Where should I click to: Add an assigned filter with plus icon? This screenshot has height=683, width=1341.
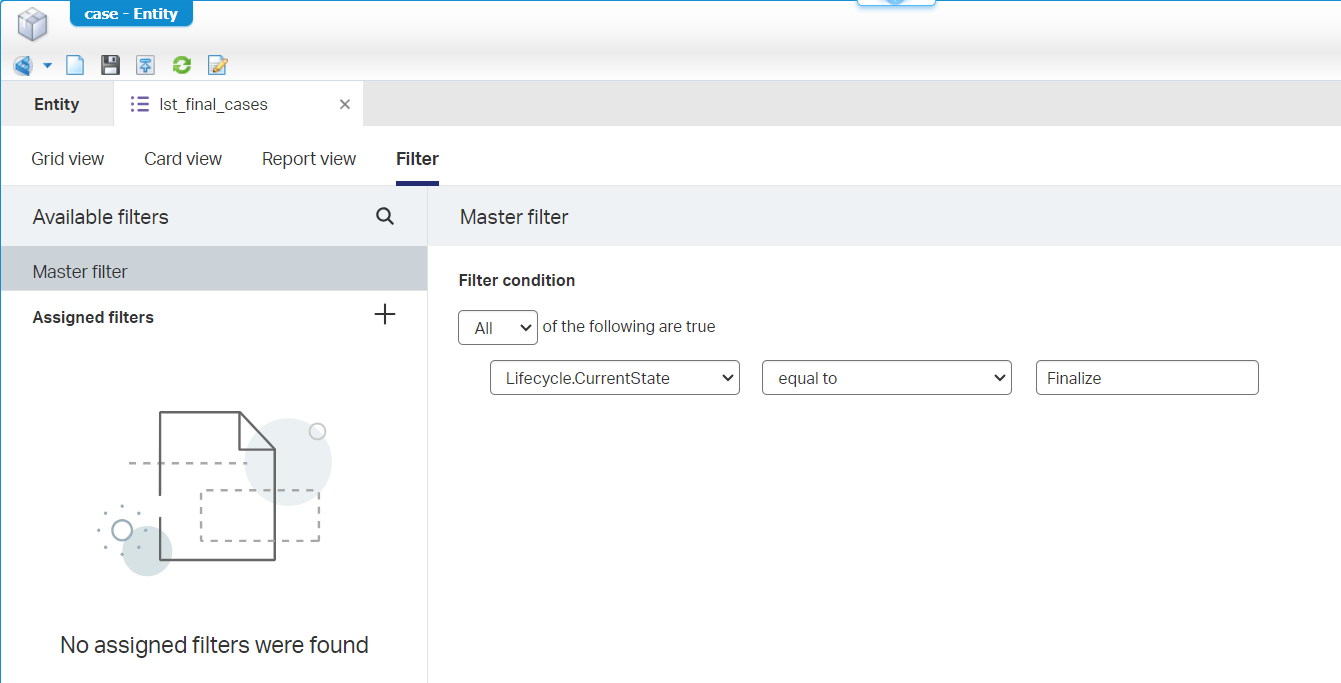(385, 315)
